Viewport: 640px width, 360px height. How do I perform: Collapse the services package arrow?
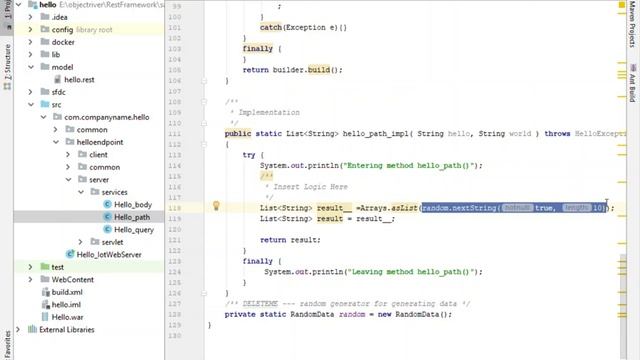[81, 192]
